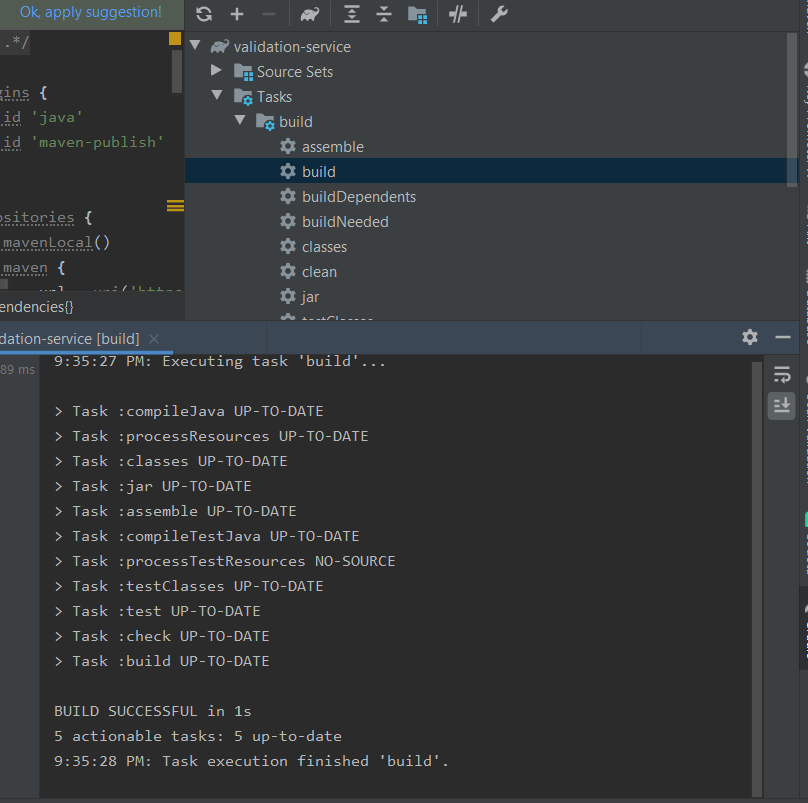Link a new Gradle project with plus icon
The height and width of the screenshot is (803, 808).
[x=237, y=14]
